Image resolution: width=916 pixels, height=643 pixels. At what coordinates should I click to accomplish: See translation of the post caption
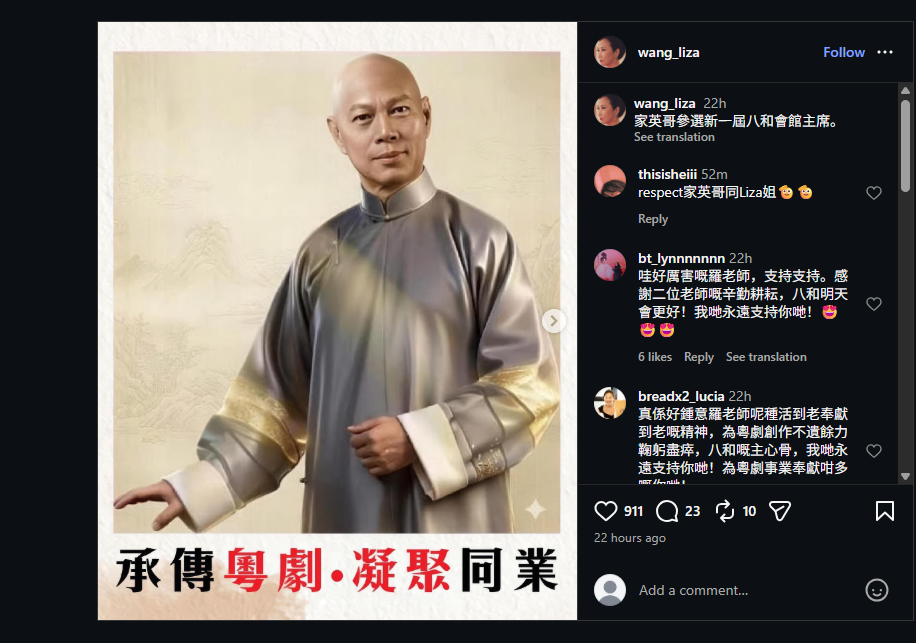coord(674,137)
